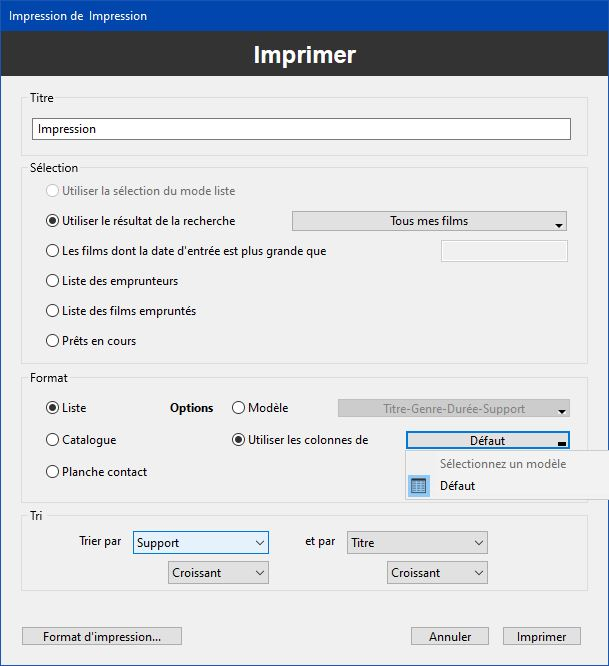Image resolution: width=609 pixels, height=666 pixels.
Task: Expand the 'Trier par' Support dropdown
Action: [201, 542]
